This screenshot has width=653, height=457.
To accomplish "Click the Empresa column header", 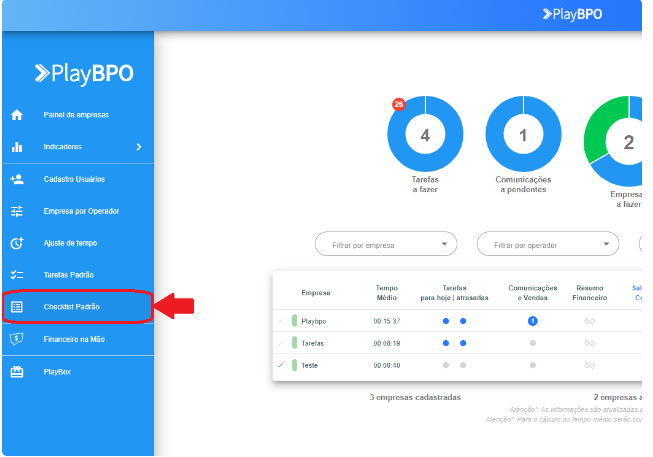I will coord(316,293).
